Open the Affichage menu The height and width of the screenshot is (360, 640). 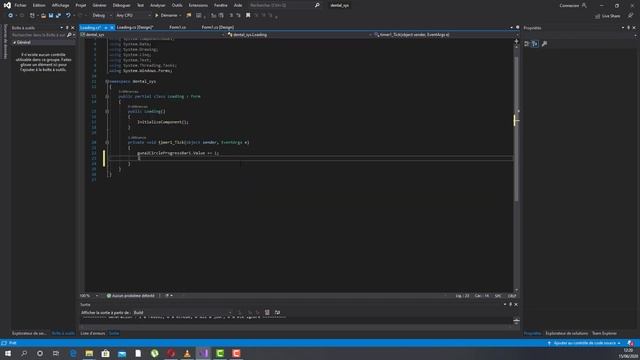click(x=60, y=5)
